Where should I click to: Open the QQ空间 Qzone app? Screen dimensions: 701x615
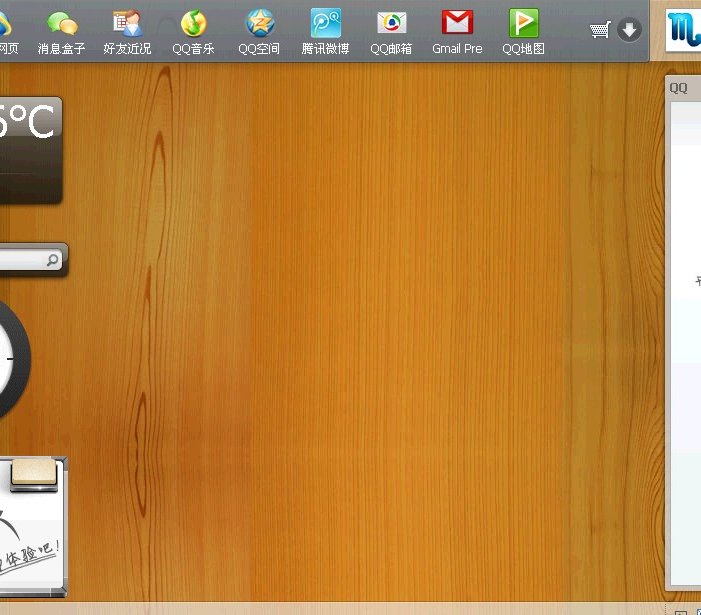click(x=259, y=32)
